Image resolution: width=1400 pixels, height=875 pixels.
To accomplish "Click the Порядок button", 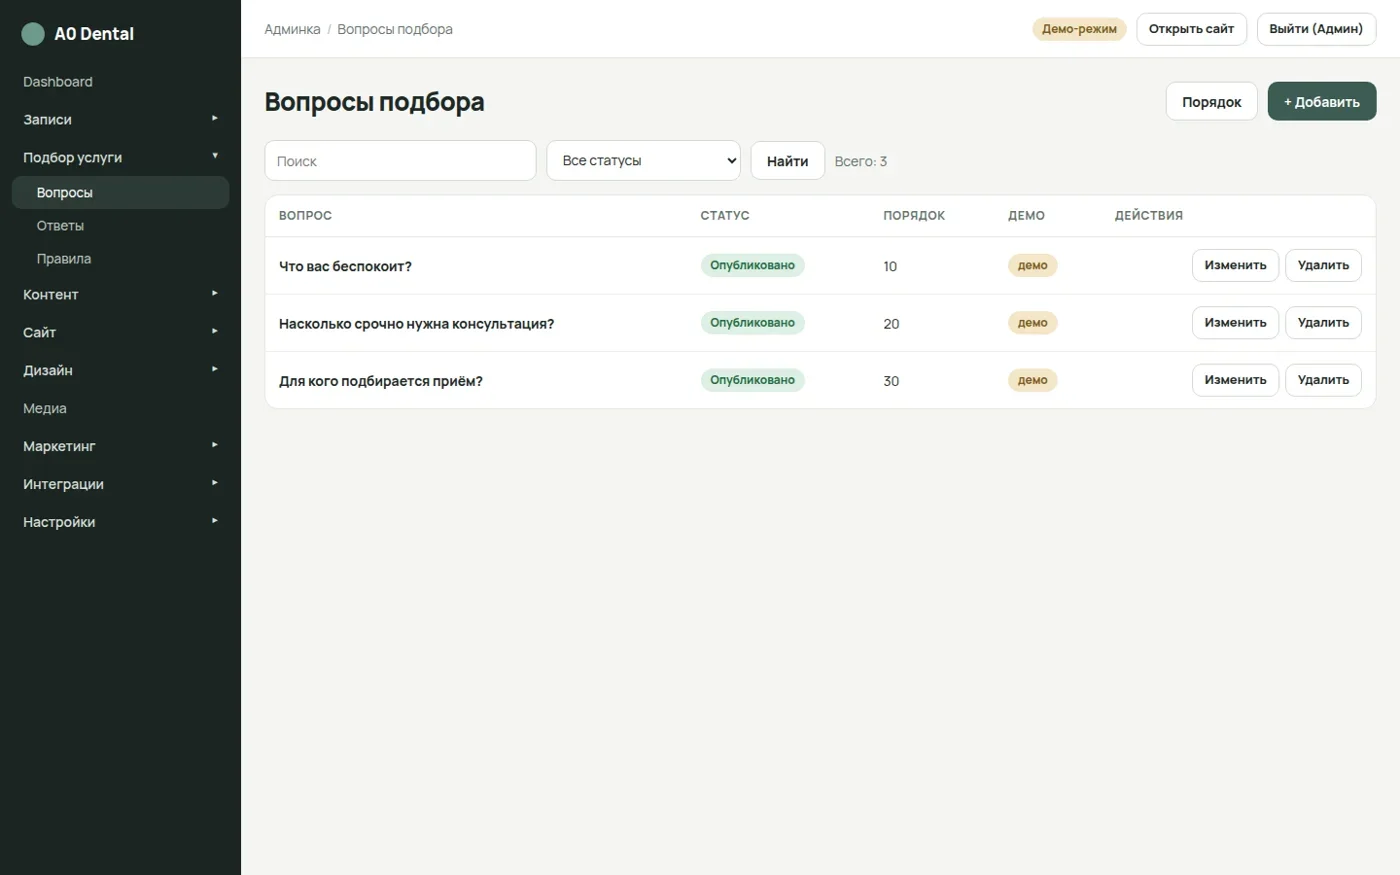I will [x=1211, y=102].
